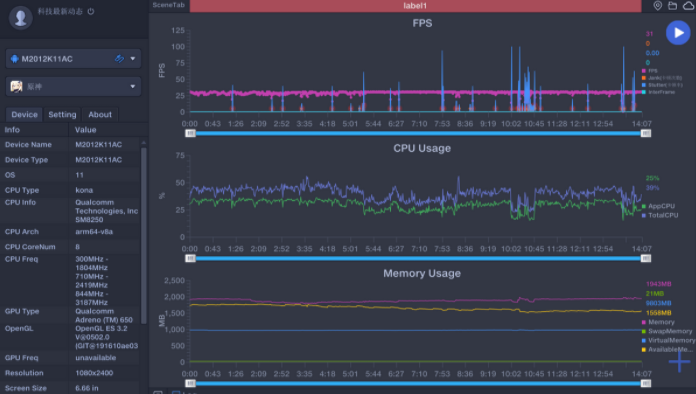Click the blue connection link icon for M2012K11AC
Viewport: 696px width, 394px height.
point(119,59)
